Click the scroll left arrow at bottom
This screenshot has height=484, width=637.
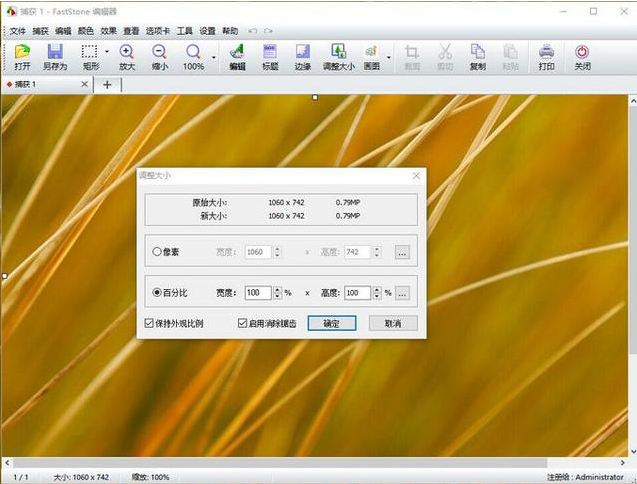click(x=7, y=462)
